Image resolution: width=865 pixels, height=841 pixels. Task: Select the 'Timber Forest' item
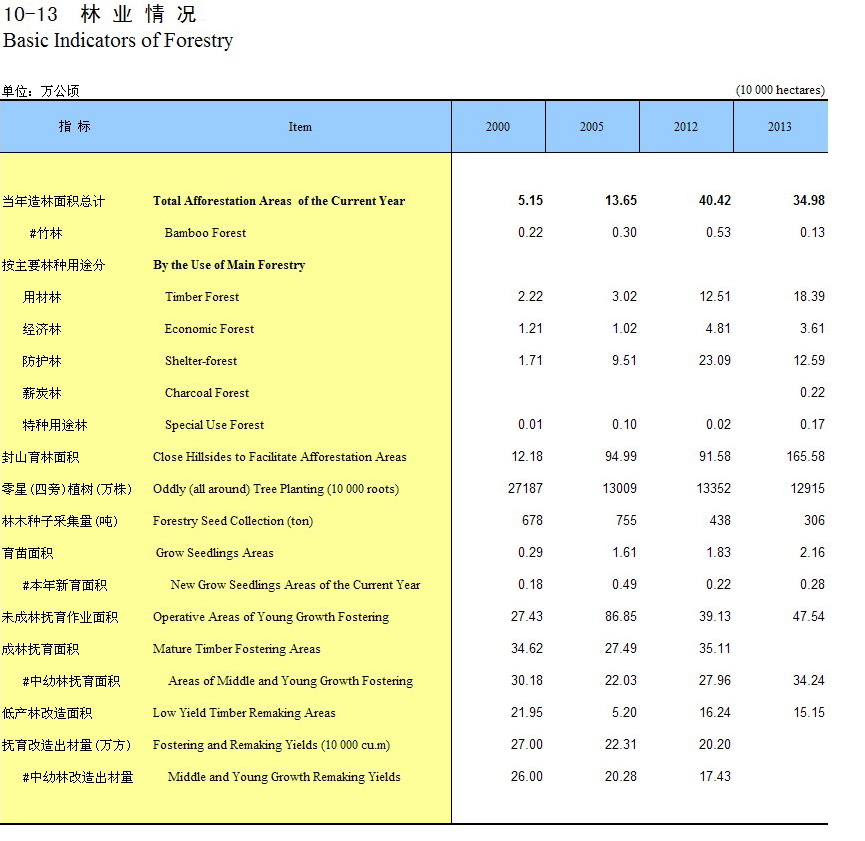tap(202, 297)
